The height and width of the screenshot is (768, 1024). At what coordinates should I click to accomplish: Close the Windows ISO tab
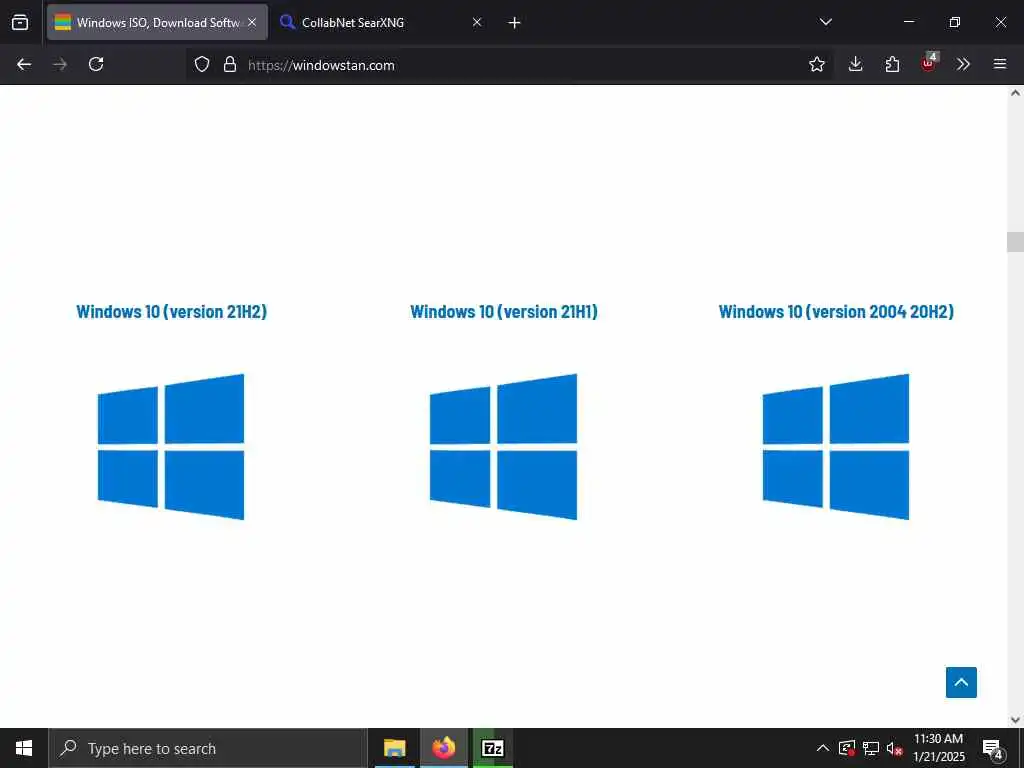pos(252,22)
